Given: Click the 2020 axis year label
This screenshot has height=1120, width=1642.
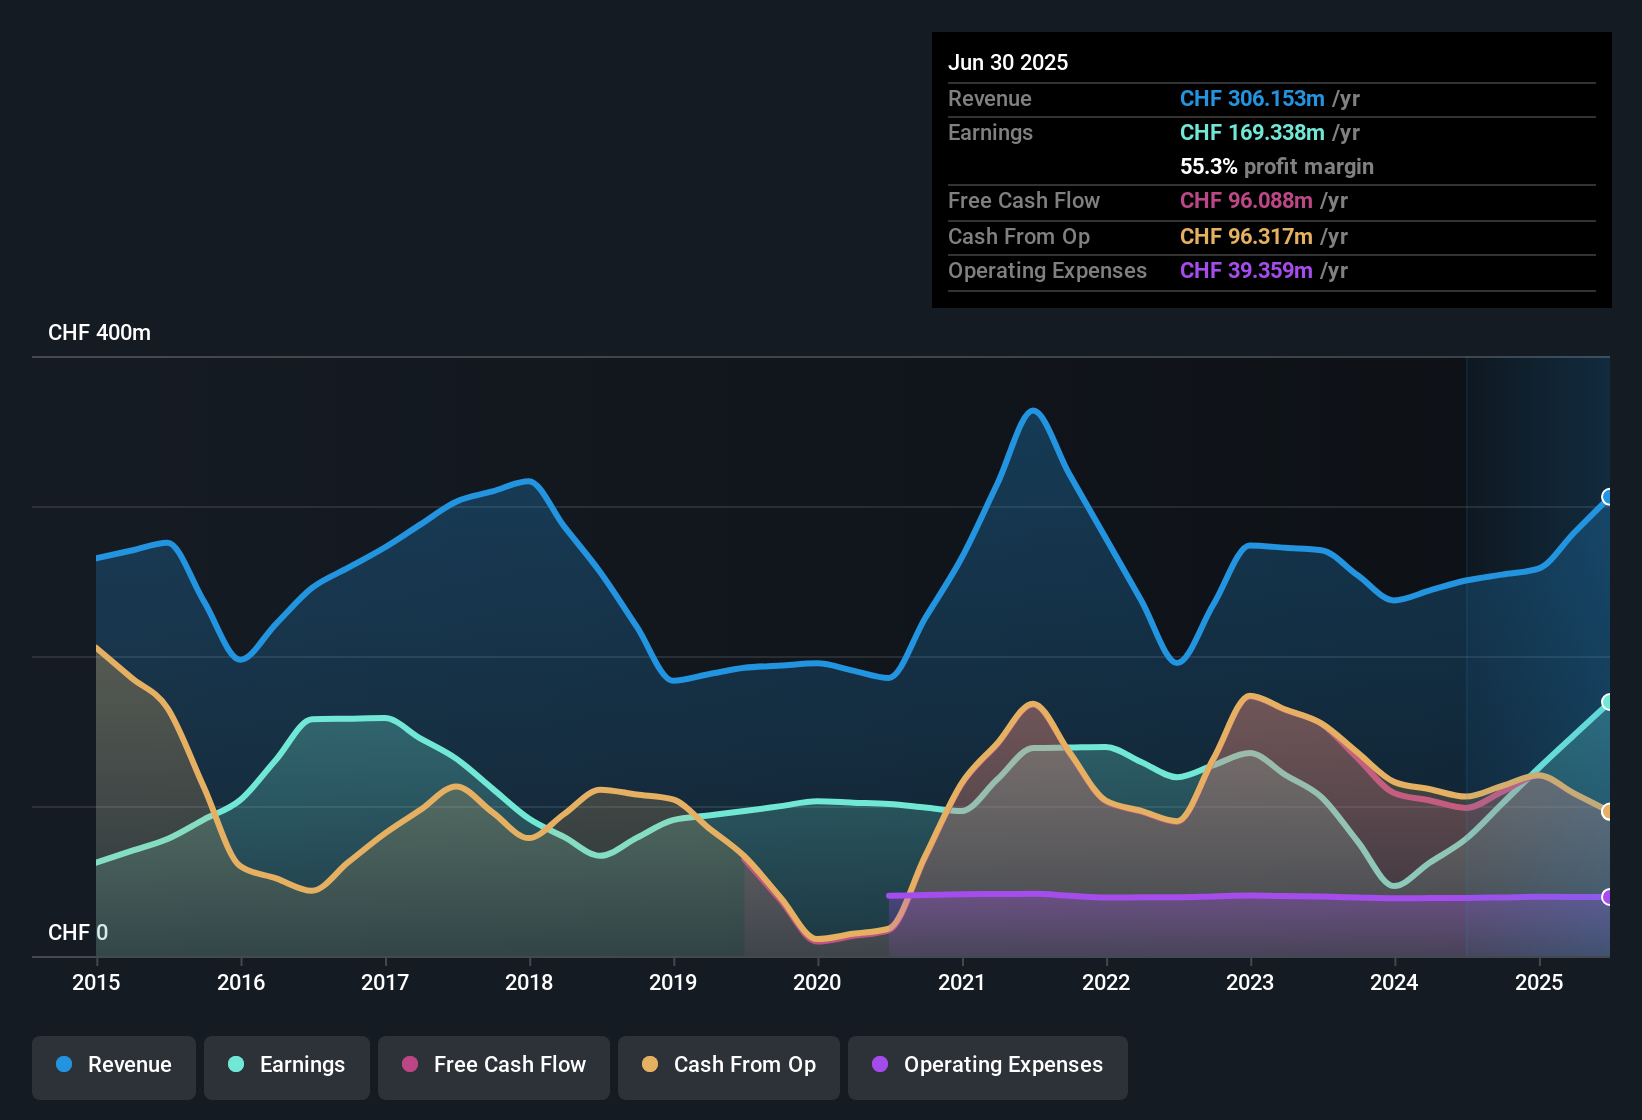Looking at the screenshot, I should (x=818, y=983).
